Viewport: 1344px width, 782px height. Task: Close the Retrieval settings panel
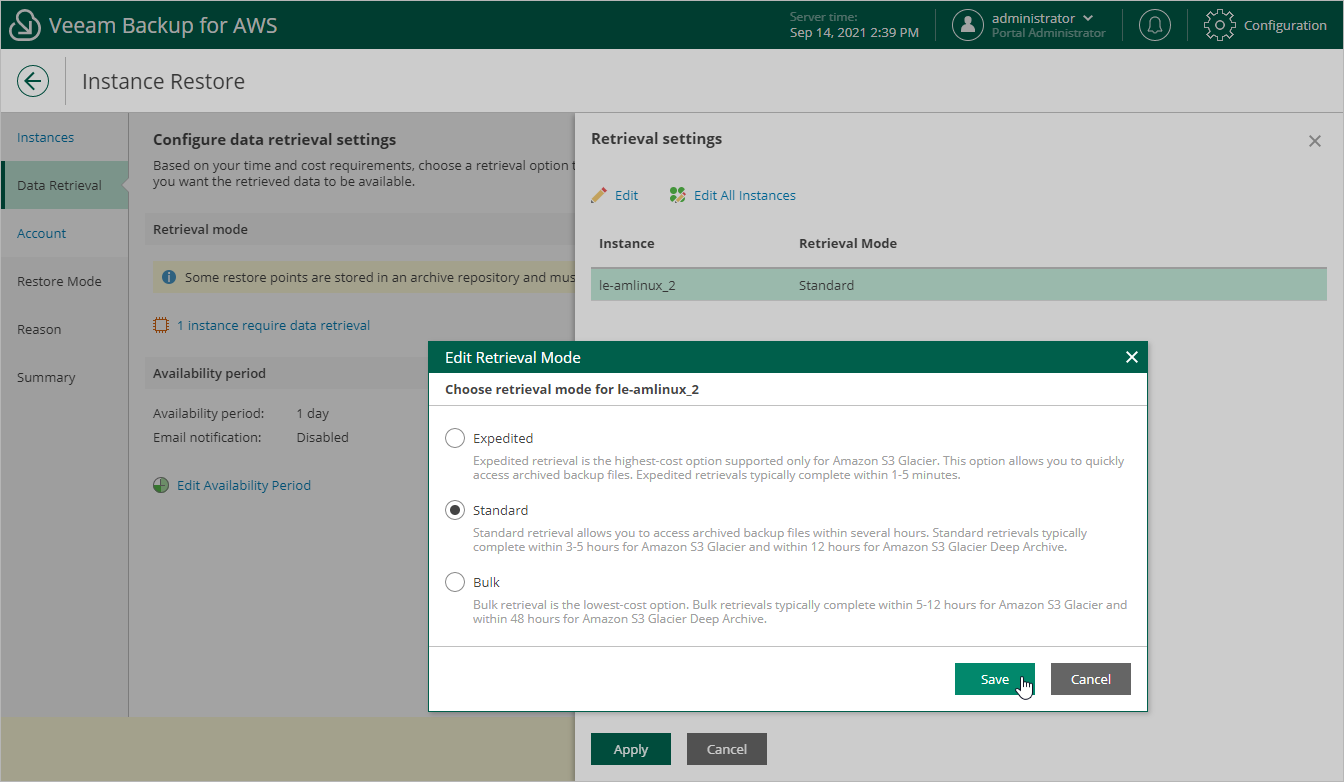[x=1315, y=141]
